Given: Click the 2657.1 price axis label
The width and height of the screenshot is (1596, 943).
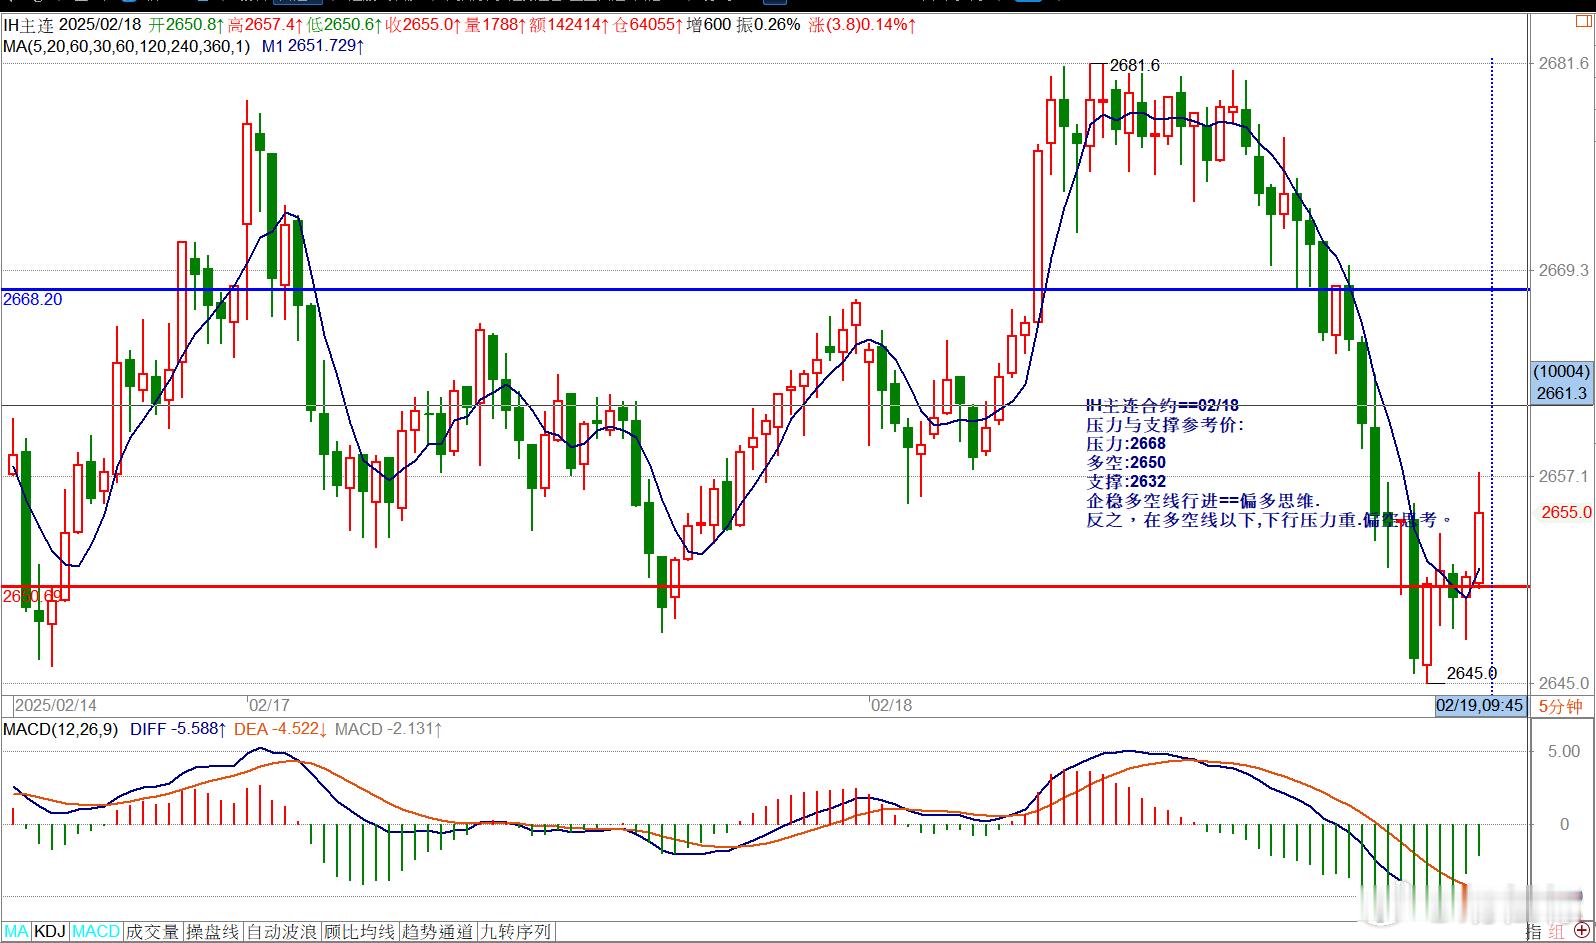Looking at the screenshot, I should click(x=1563, y=477).
